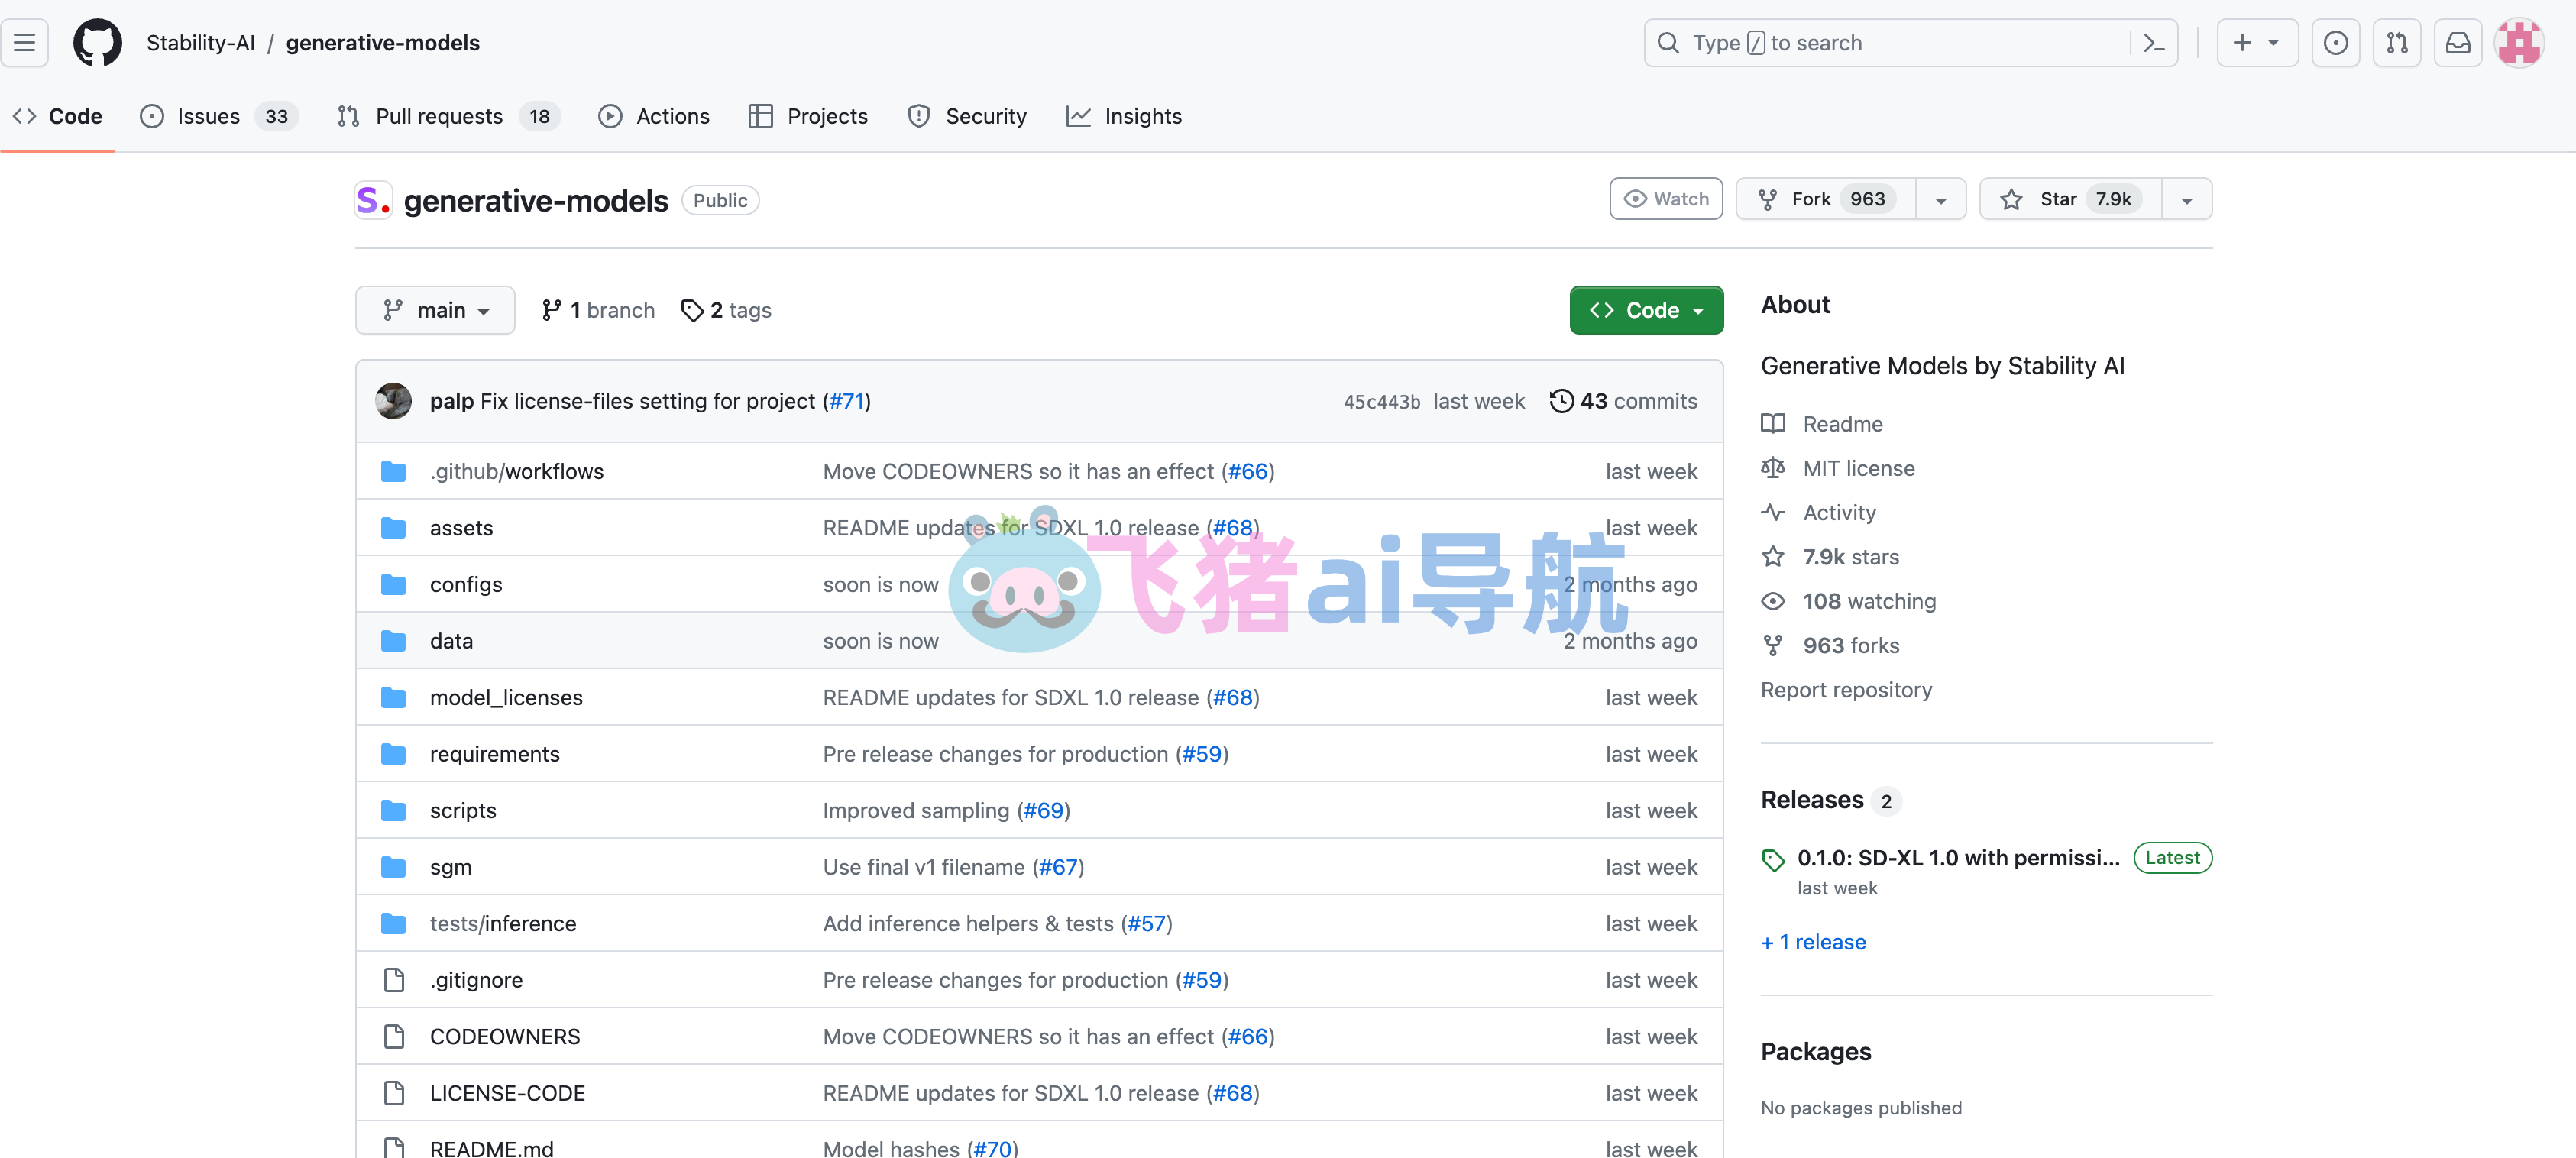
Task: Expand the Star lists dropdown arrow
Action: [x=2186, y=200]
